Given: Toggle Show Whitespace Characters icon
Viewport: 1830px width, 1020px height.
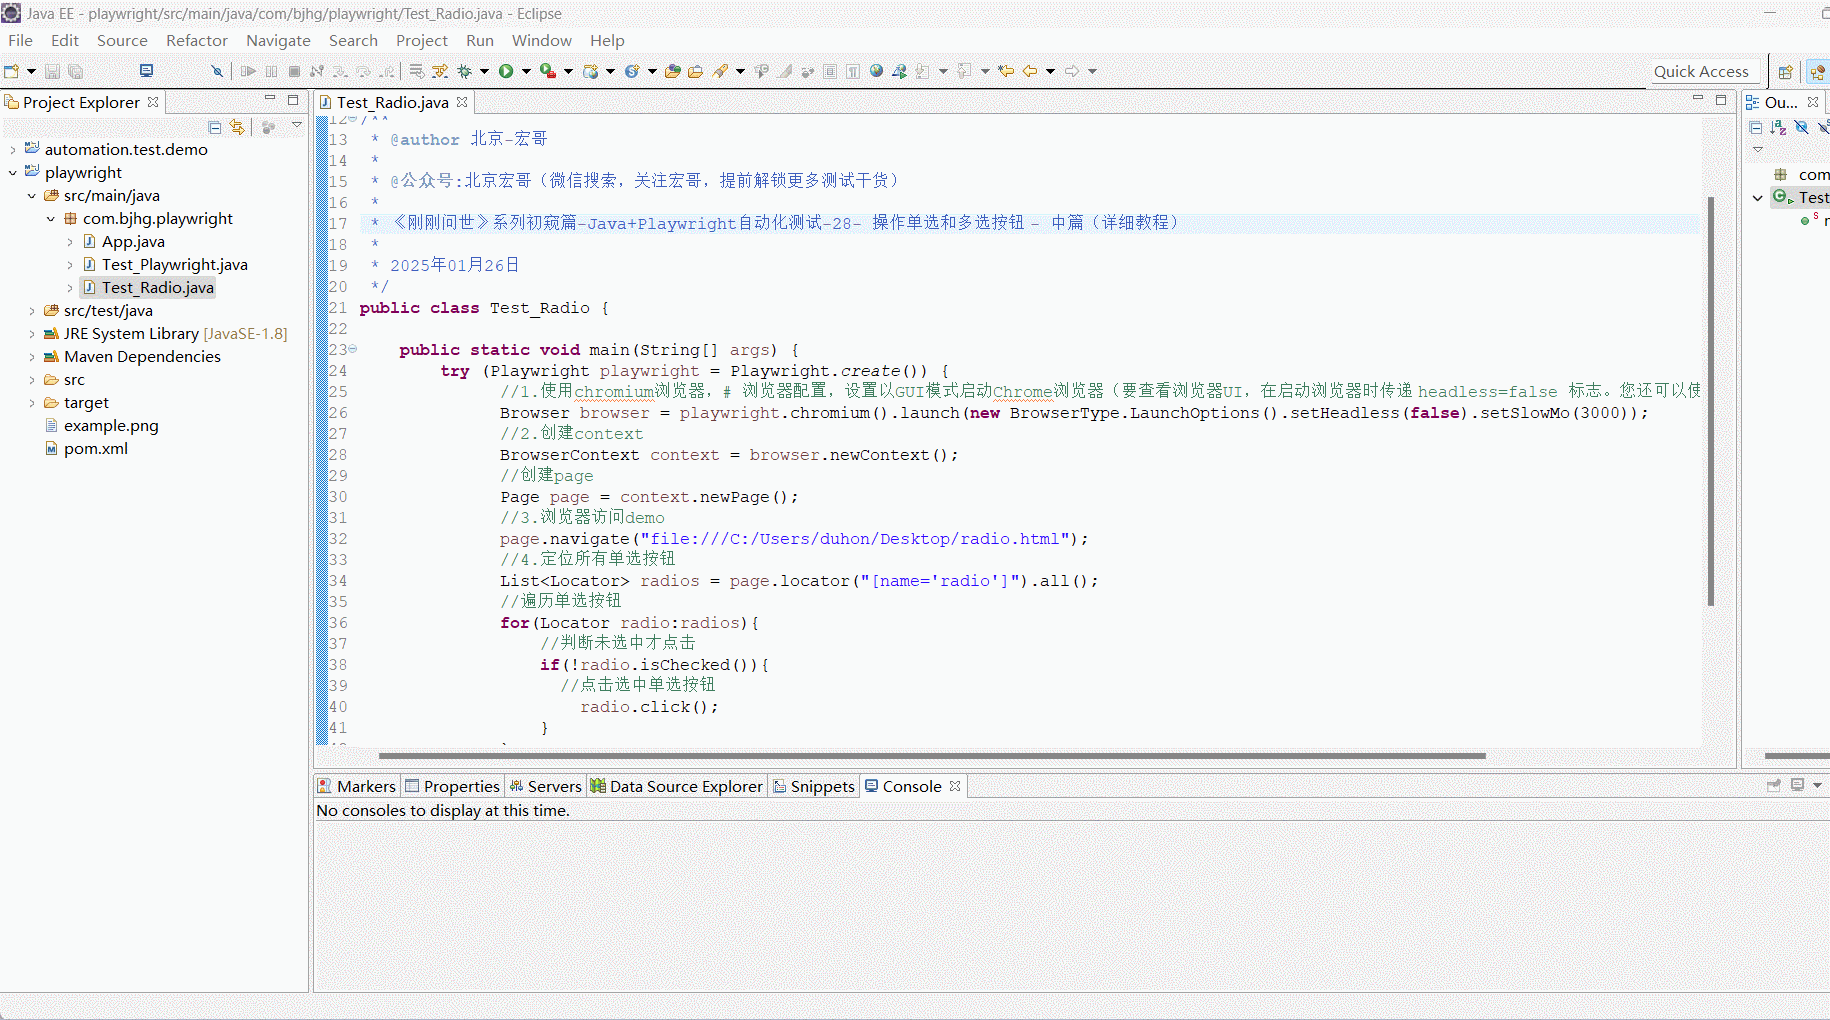Looking at the screenshot, I should tap(853, 71).
